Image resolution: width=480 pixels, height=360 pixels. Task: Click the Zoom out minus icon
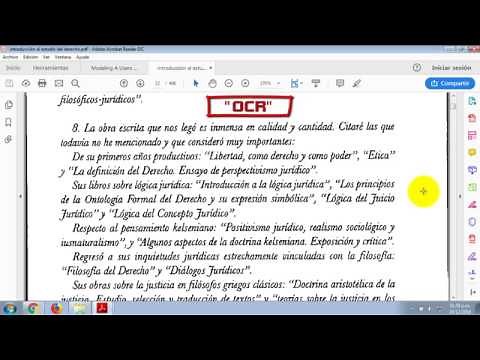tap(229, 83)
